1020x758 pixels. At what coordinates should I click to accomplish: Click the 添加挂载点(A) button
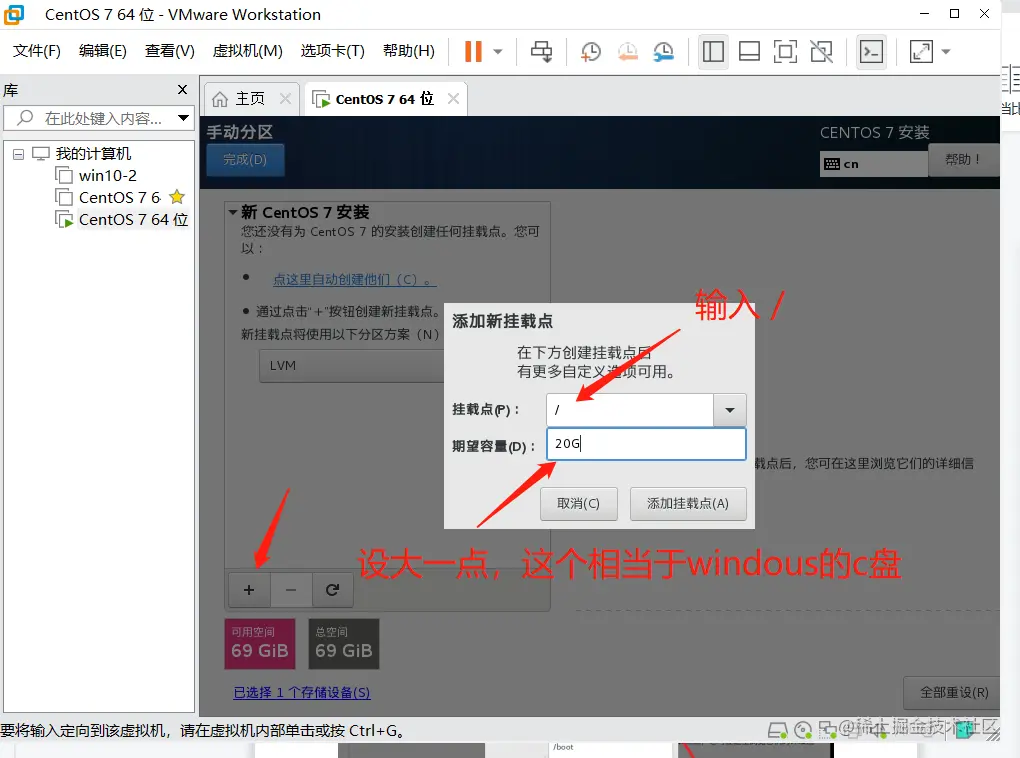coord(688,504)
